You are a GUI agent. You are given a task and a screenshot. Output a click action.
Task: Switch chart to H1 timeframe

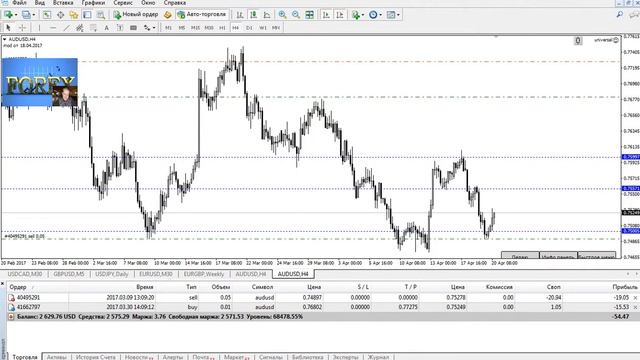tap(222, 28)
